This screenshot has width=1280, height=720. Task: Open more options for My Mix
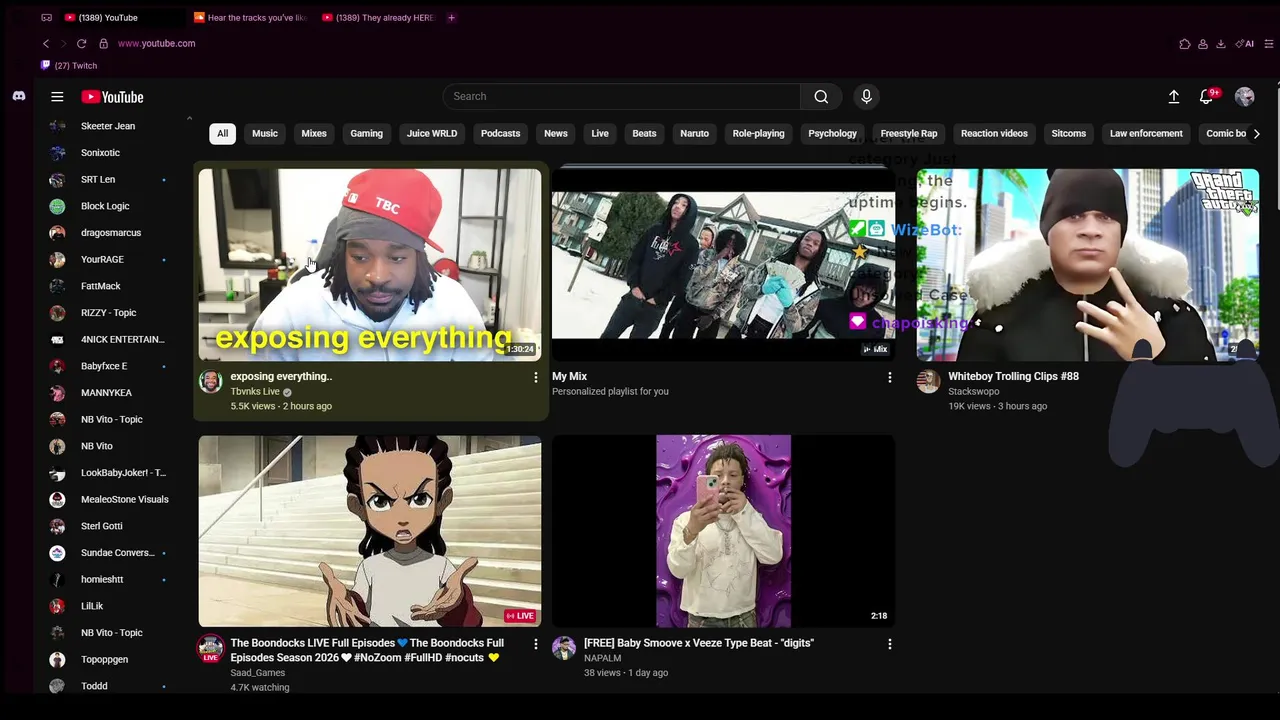tap(889, 377)
